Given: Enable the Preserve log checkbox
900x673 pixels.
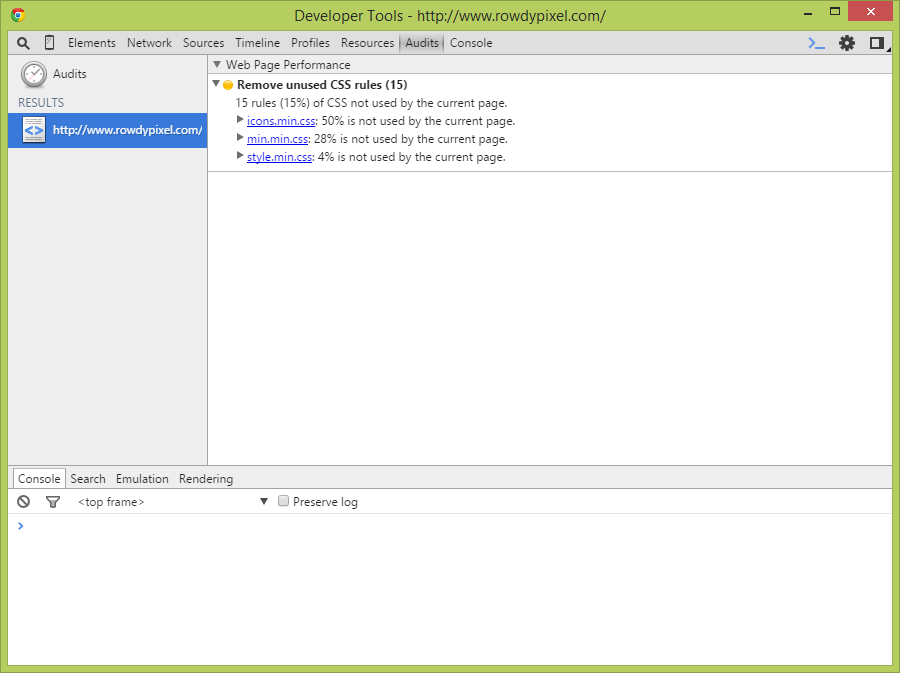Looking at the screenshot, I should [284, 501].
